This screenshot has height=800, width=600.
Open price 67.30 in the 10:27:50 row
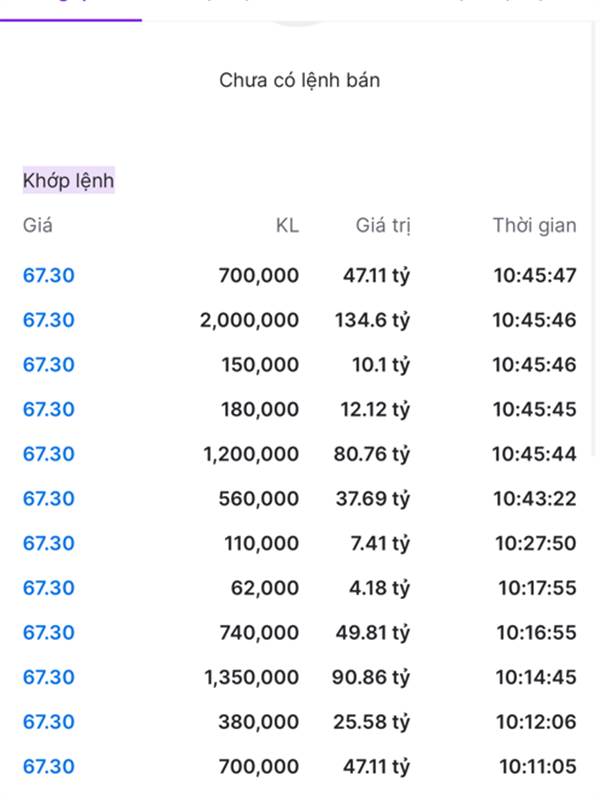(49, 543)
